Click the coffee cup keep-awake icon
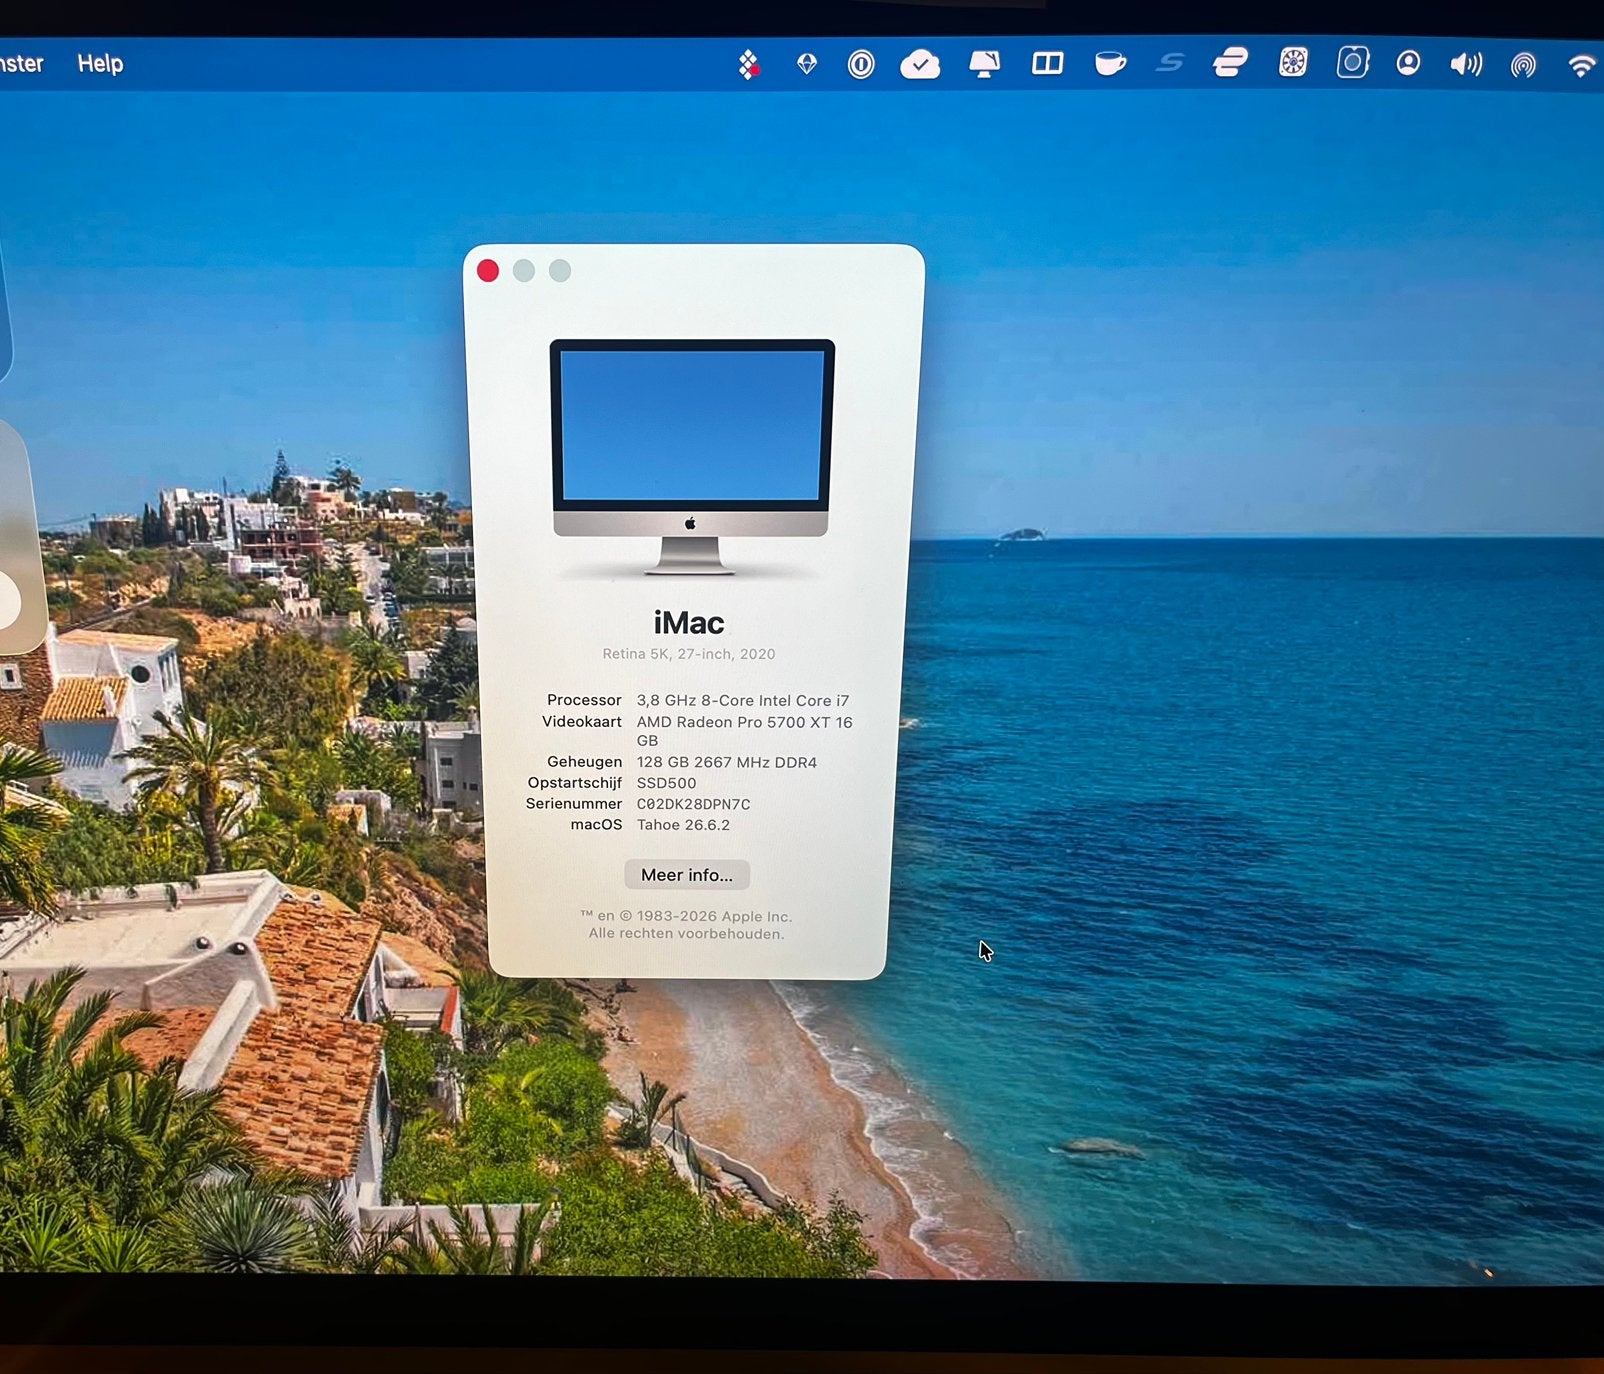The height and width of the screenshot is (1374, 1604). pyautogui.click(x=1110, y=64)
